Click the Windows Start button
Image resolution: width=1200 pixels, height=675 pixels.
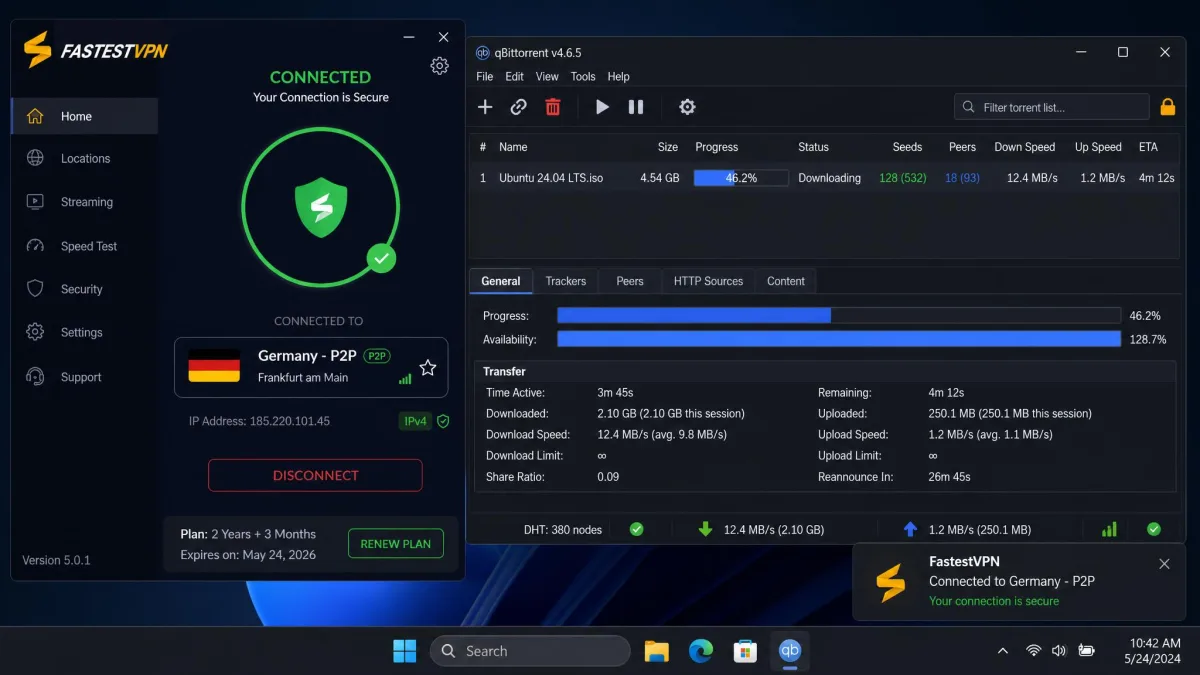coord(405,651)
